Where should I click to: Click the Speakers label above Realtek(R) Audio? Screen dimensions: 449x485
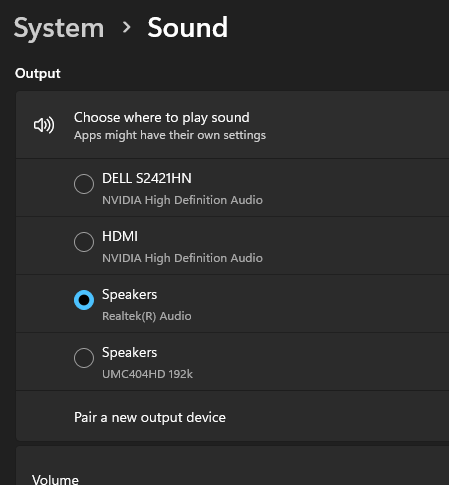click(x=129, y=295)
